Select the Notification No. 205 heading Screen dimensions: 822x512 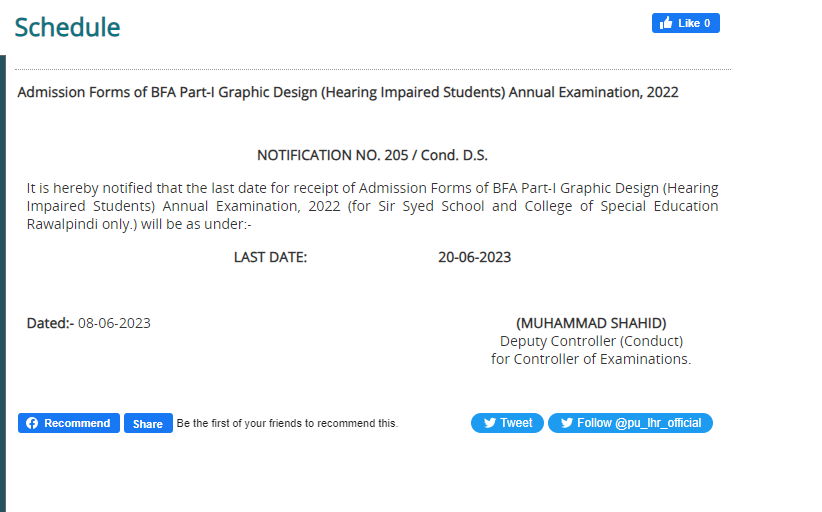pos(372,155)
